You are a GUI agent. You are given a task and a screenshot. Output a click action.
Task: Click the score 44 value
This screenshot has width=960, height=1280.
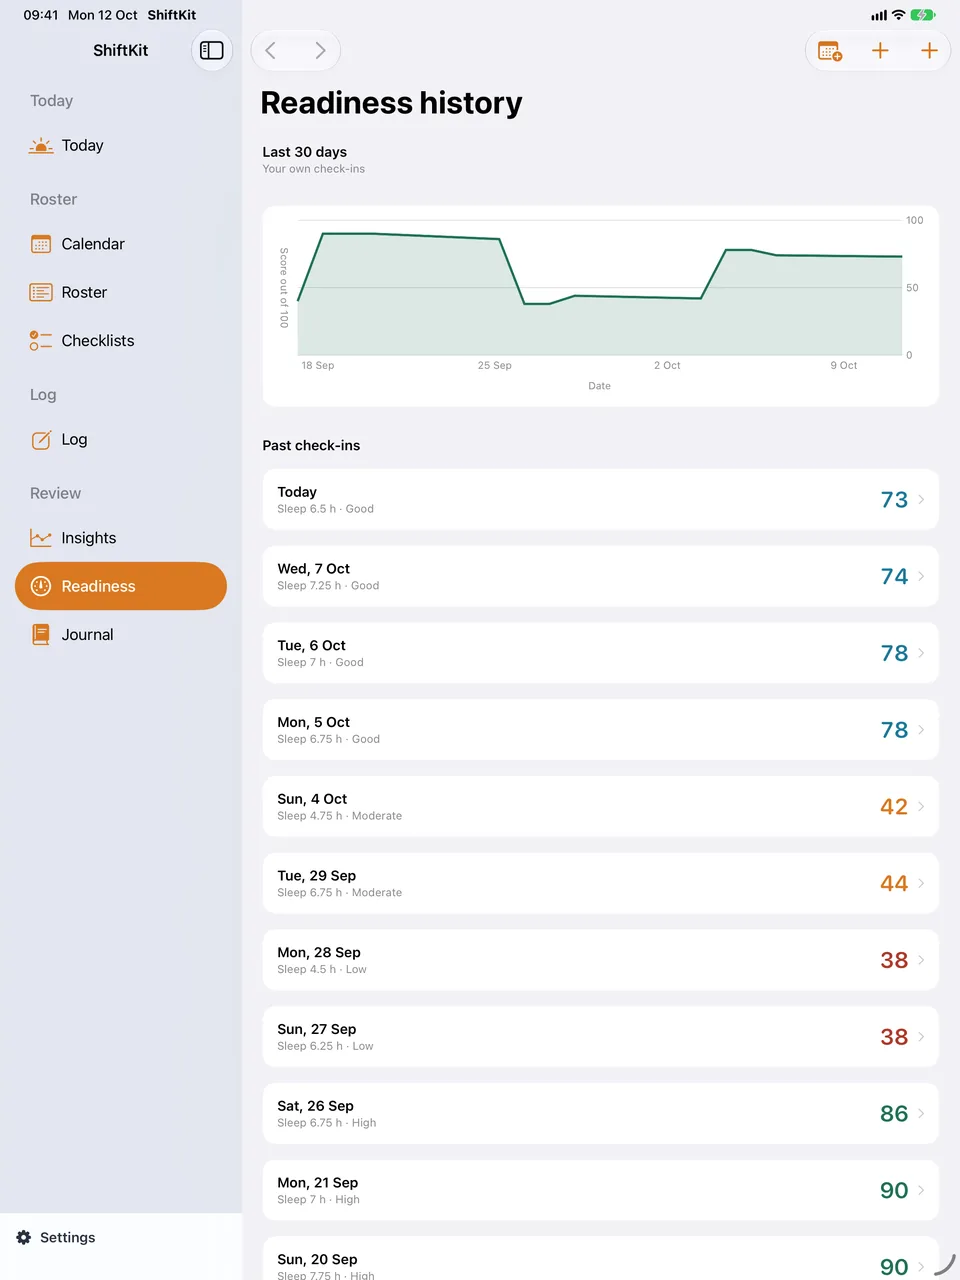click(894, 884)
